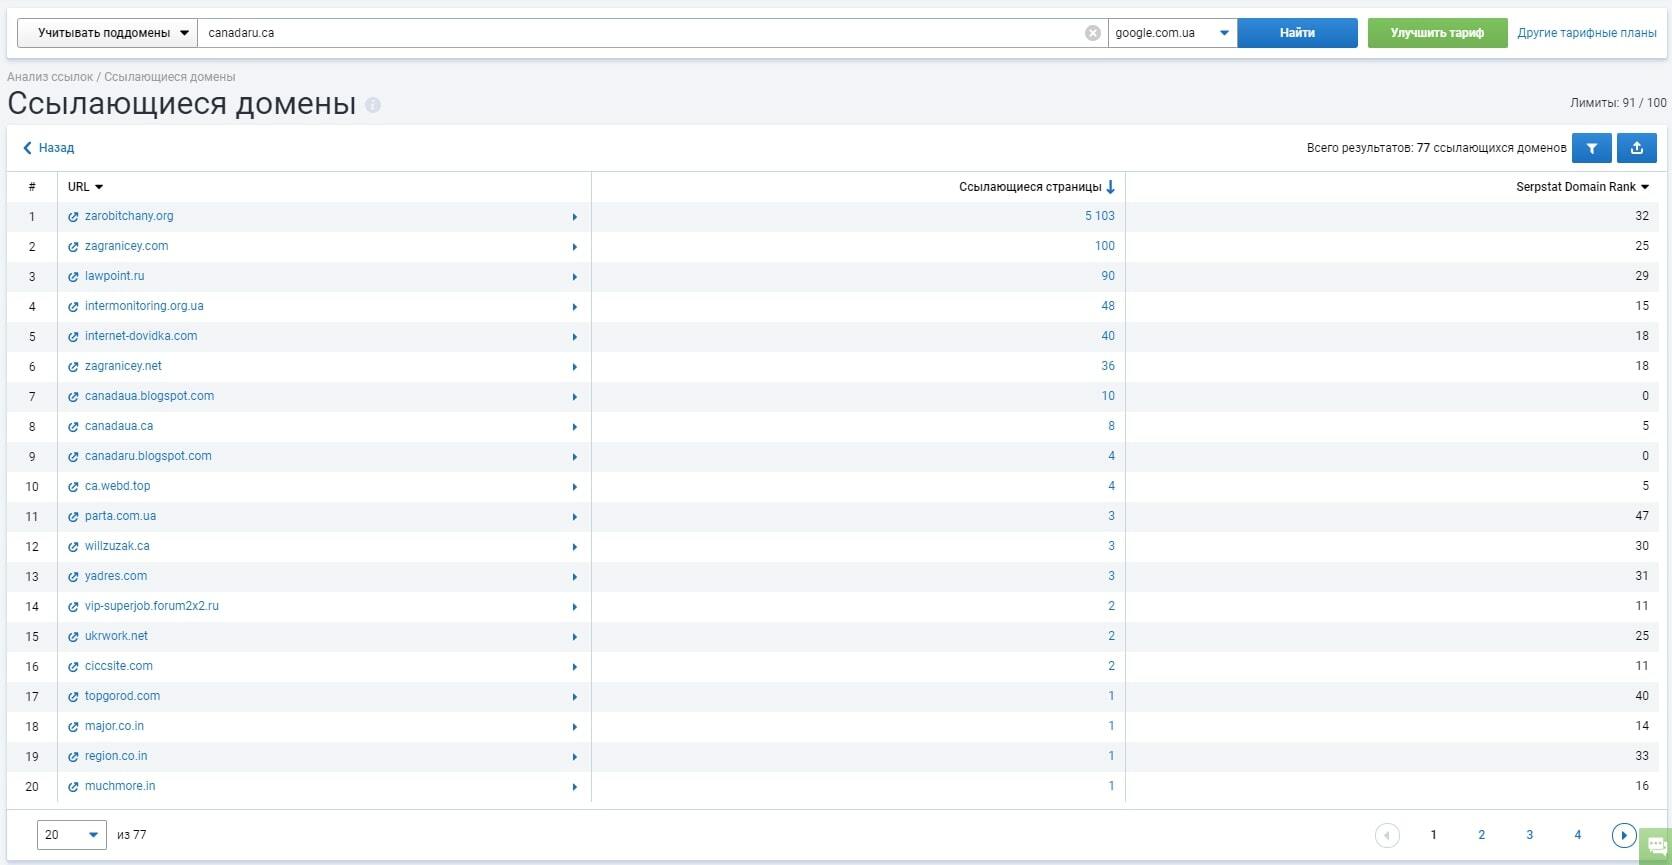The image size is (1672, 865).
Task: Clear the domain search field
Action: [1093, 33]
